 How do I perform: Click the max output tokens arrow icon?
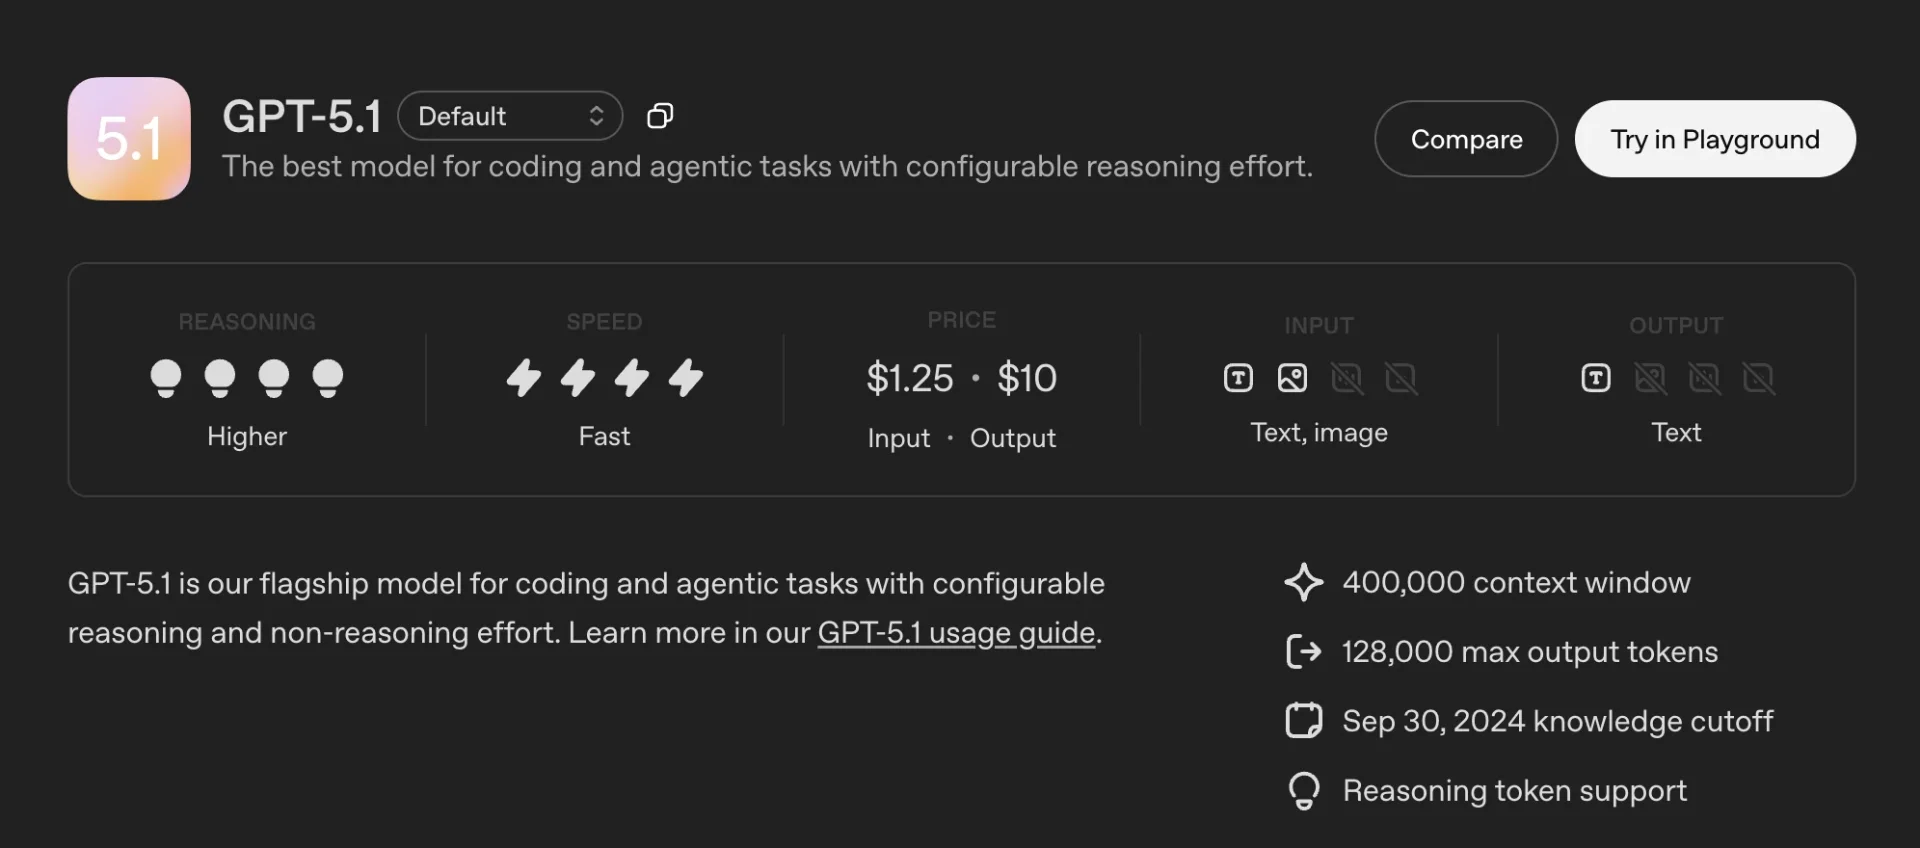(x=1303, y=651)
